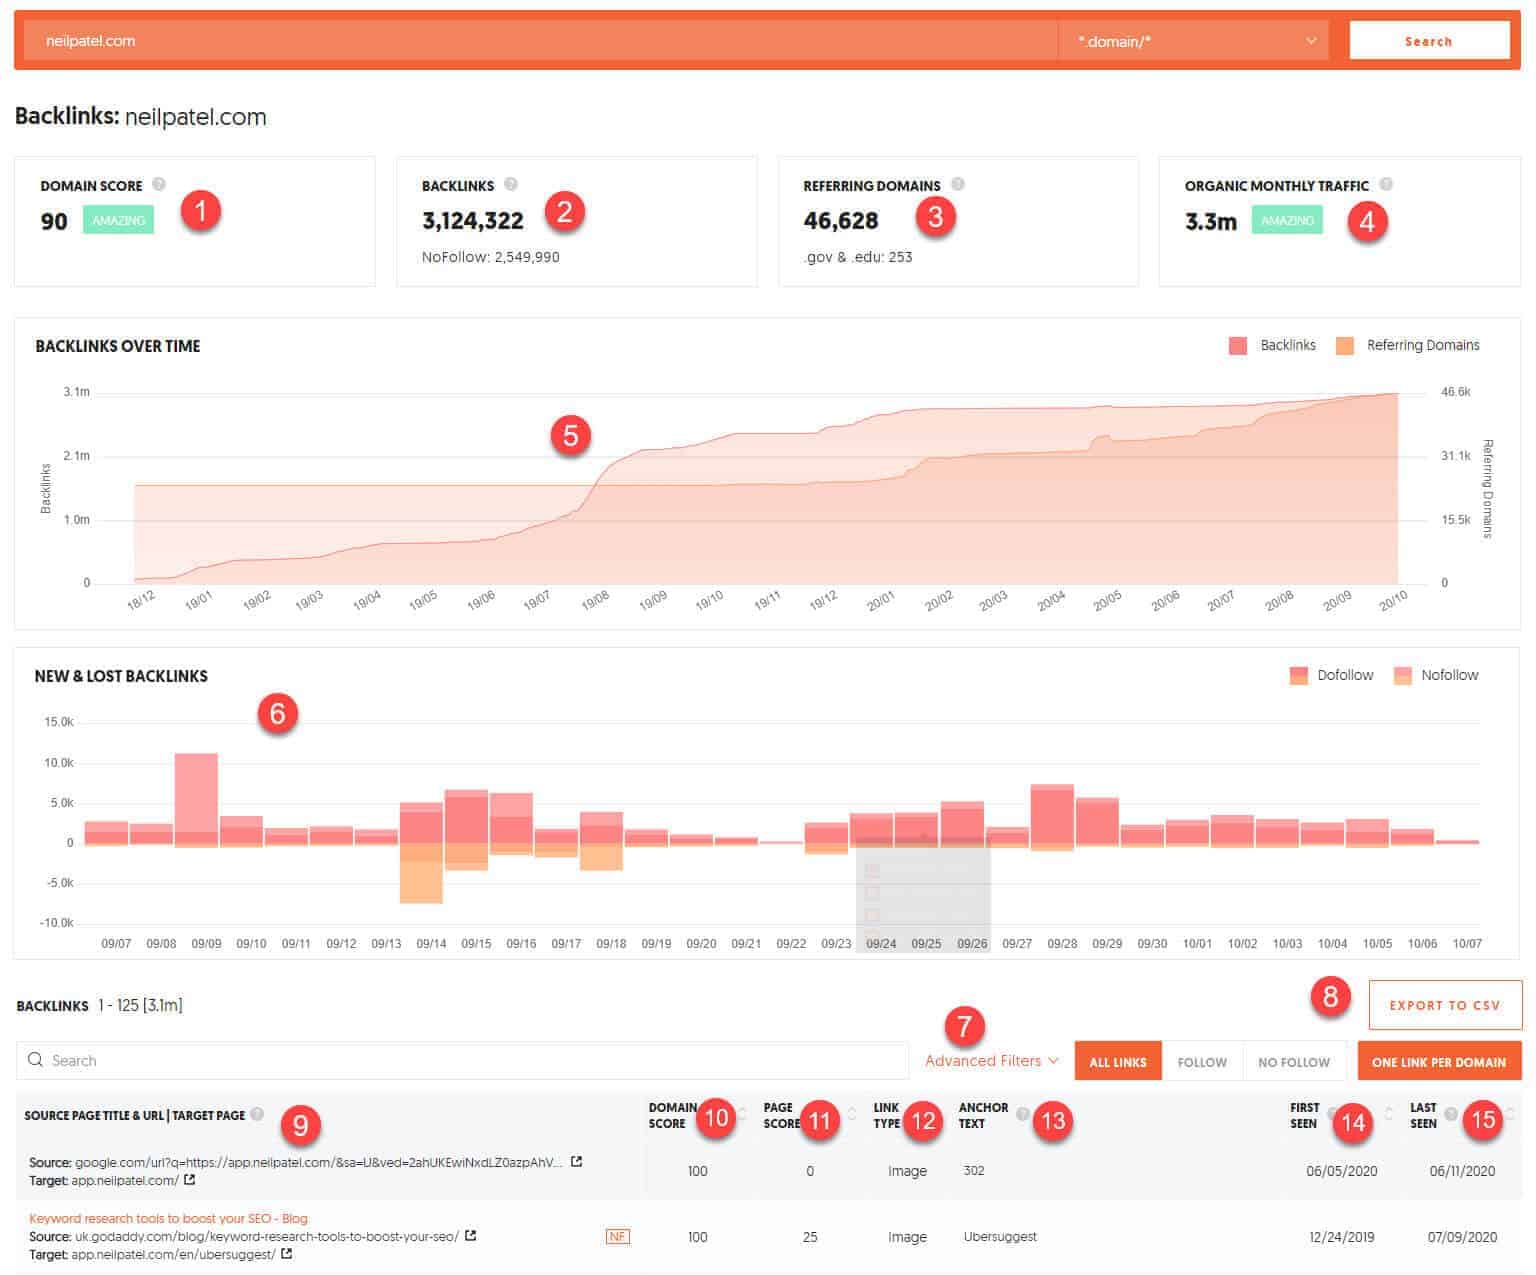Click the google.com source URL text

[x=319, y=1162]
